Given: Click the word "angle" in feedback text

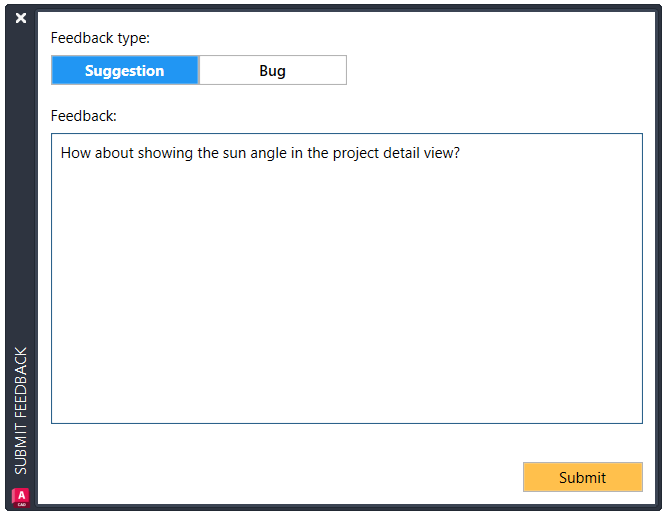Looking at the screenshot, I should coord(268,153).
